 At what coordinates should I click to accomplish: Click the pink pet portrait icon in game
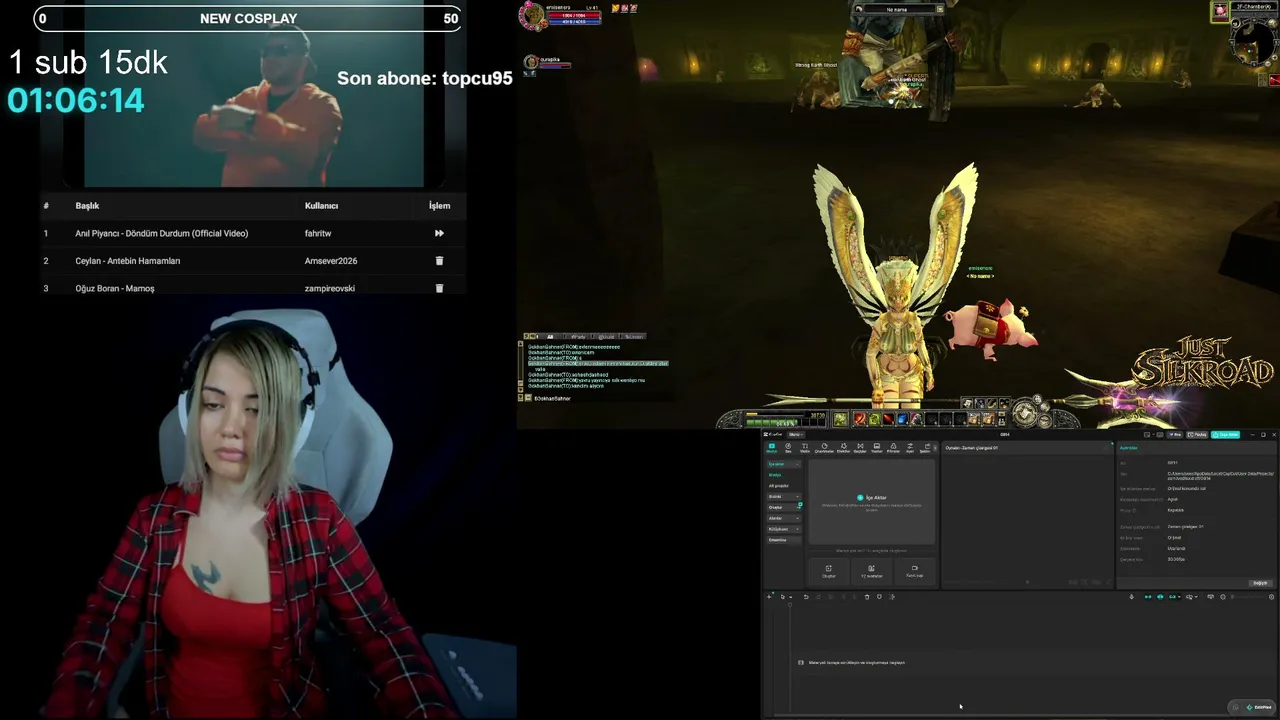[1220, 11]
